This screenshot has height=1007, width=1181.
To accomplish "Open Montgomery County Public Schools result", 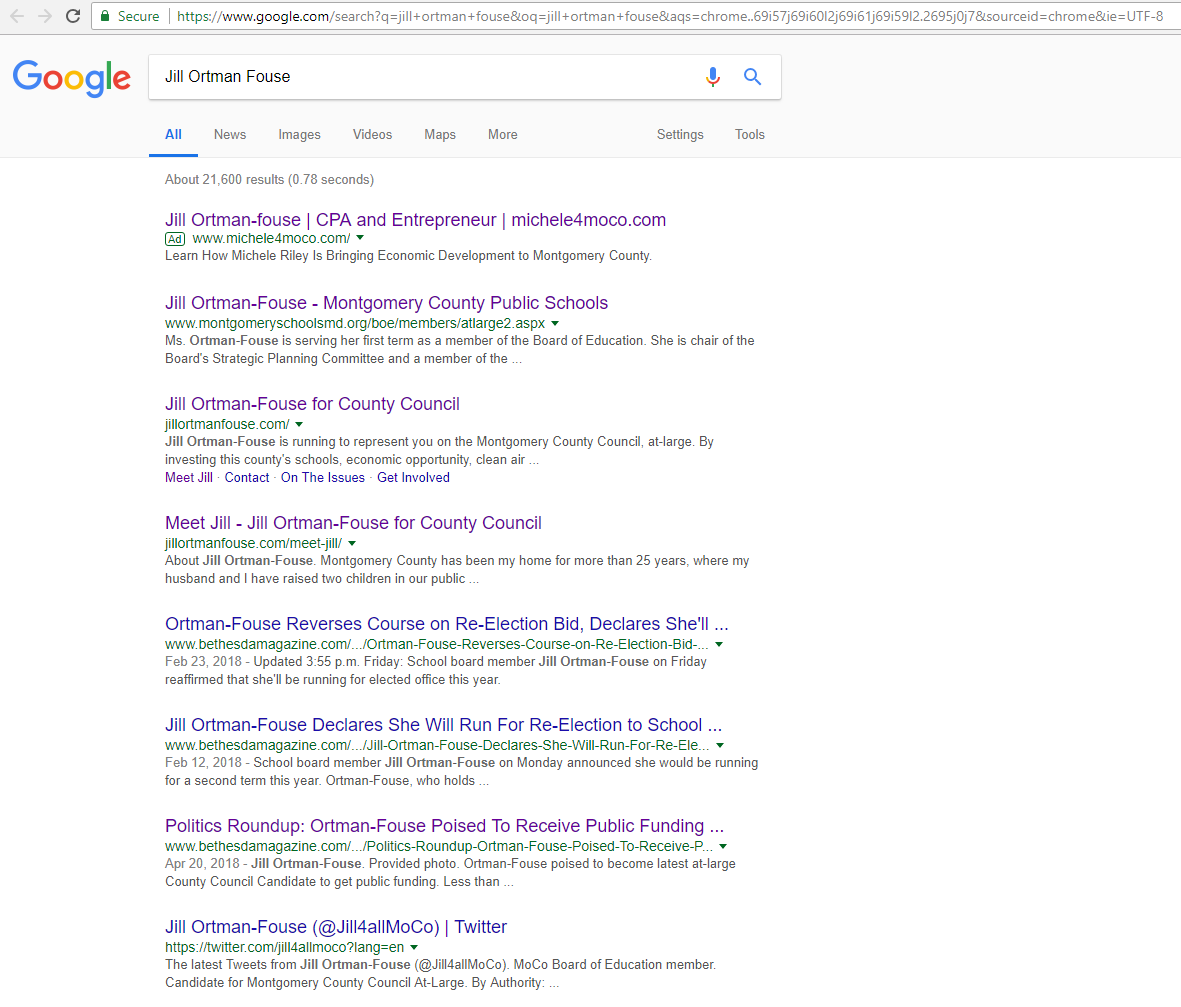I will pyautogui.click(x=386, y=303).
